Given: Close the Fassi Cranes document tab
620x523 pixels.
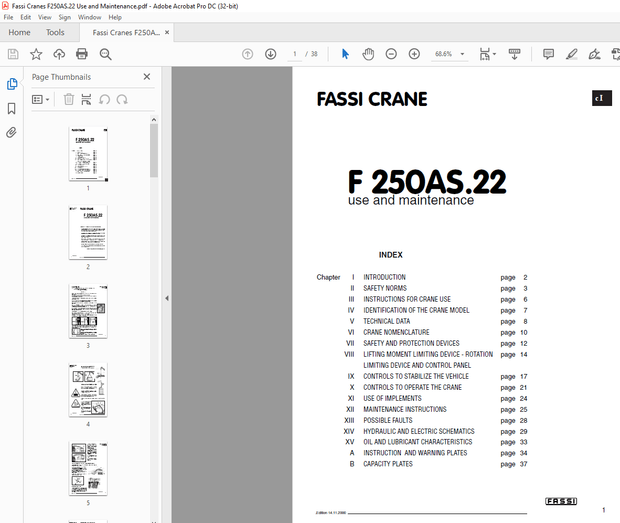Looking at the screenshot, I should tap(167, 32).
